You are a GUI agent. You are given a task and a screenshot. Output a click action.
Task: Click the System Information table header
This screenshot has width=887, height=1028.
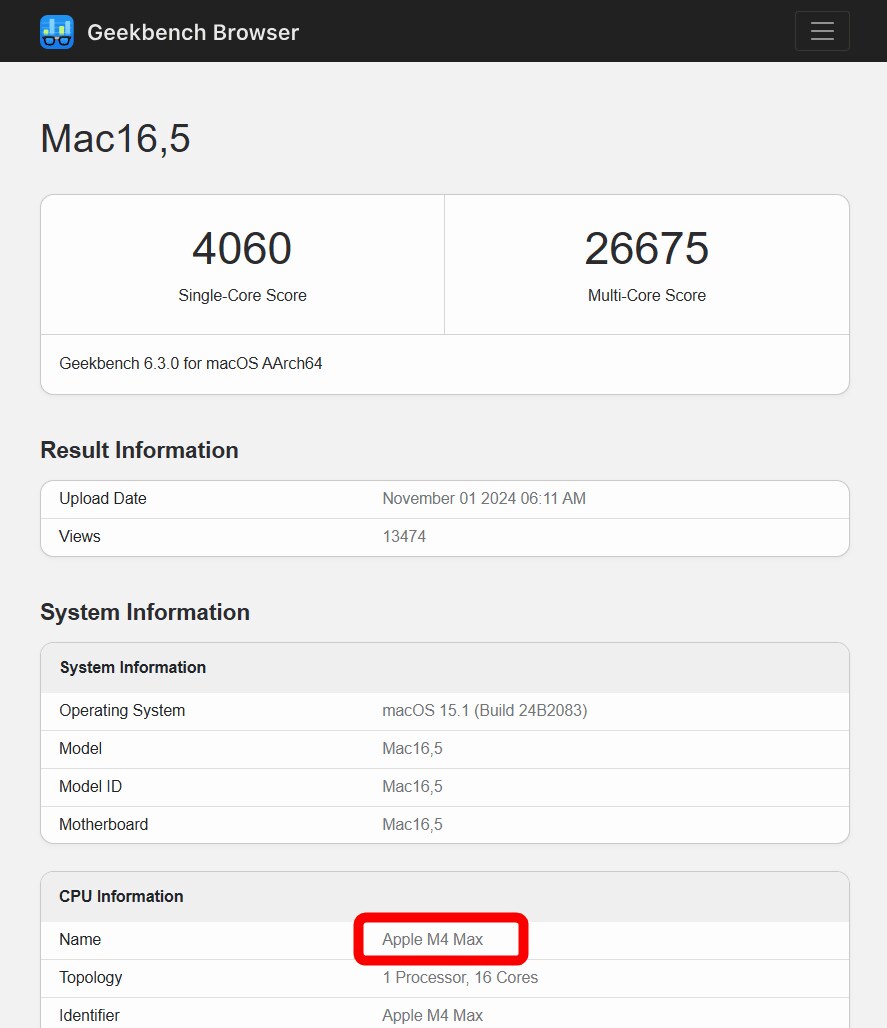[x=133, y=667]
